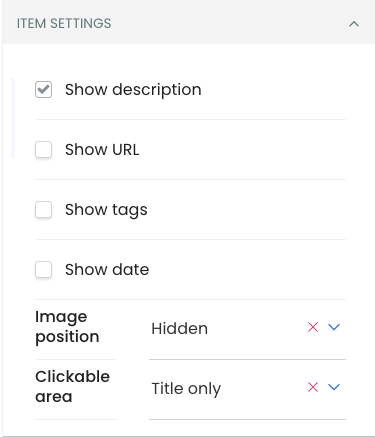Click the vertical indicator bar beside Show description
Image resolution: width=375 pixels, height=437 pixels.
point(13,118)
